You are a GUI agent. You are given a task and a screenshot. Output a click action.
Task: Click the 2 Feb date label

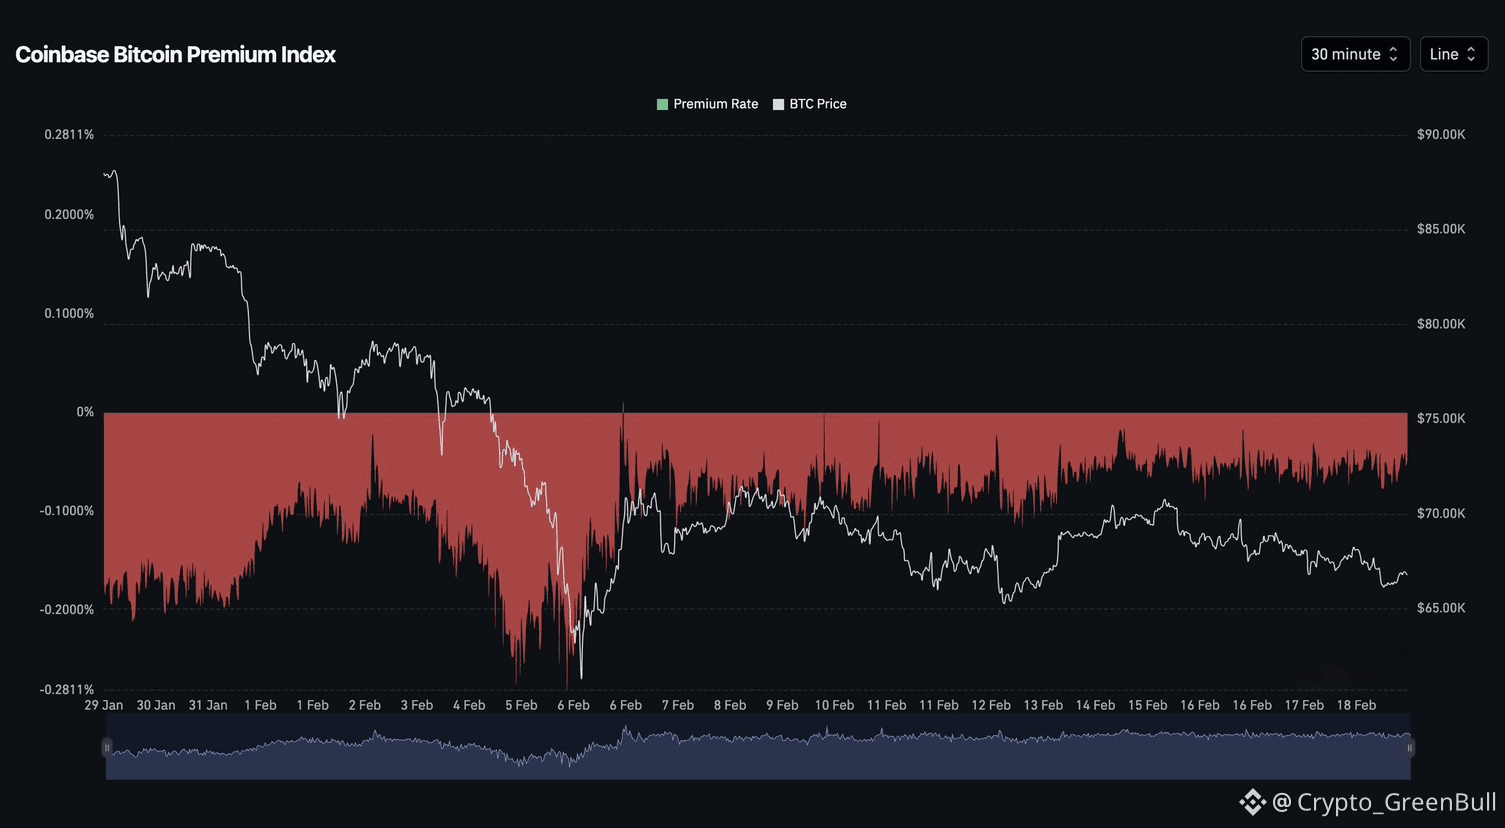[x=365, y=705]
